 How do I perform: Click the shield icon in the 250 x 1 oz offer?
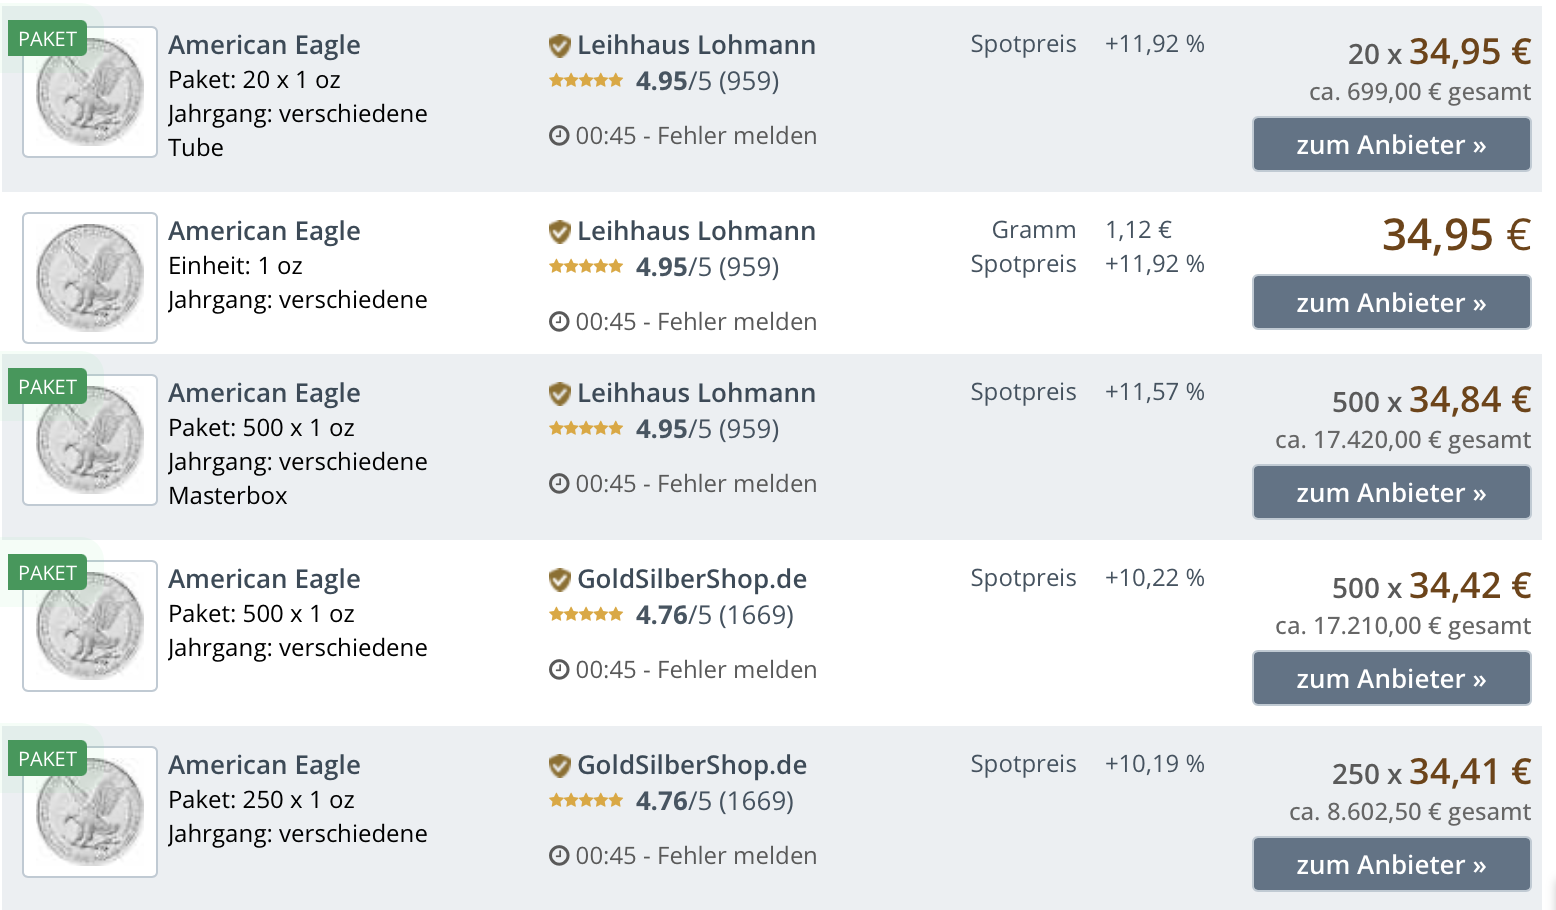559,766
